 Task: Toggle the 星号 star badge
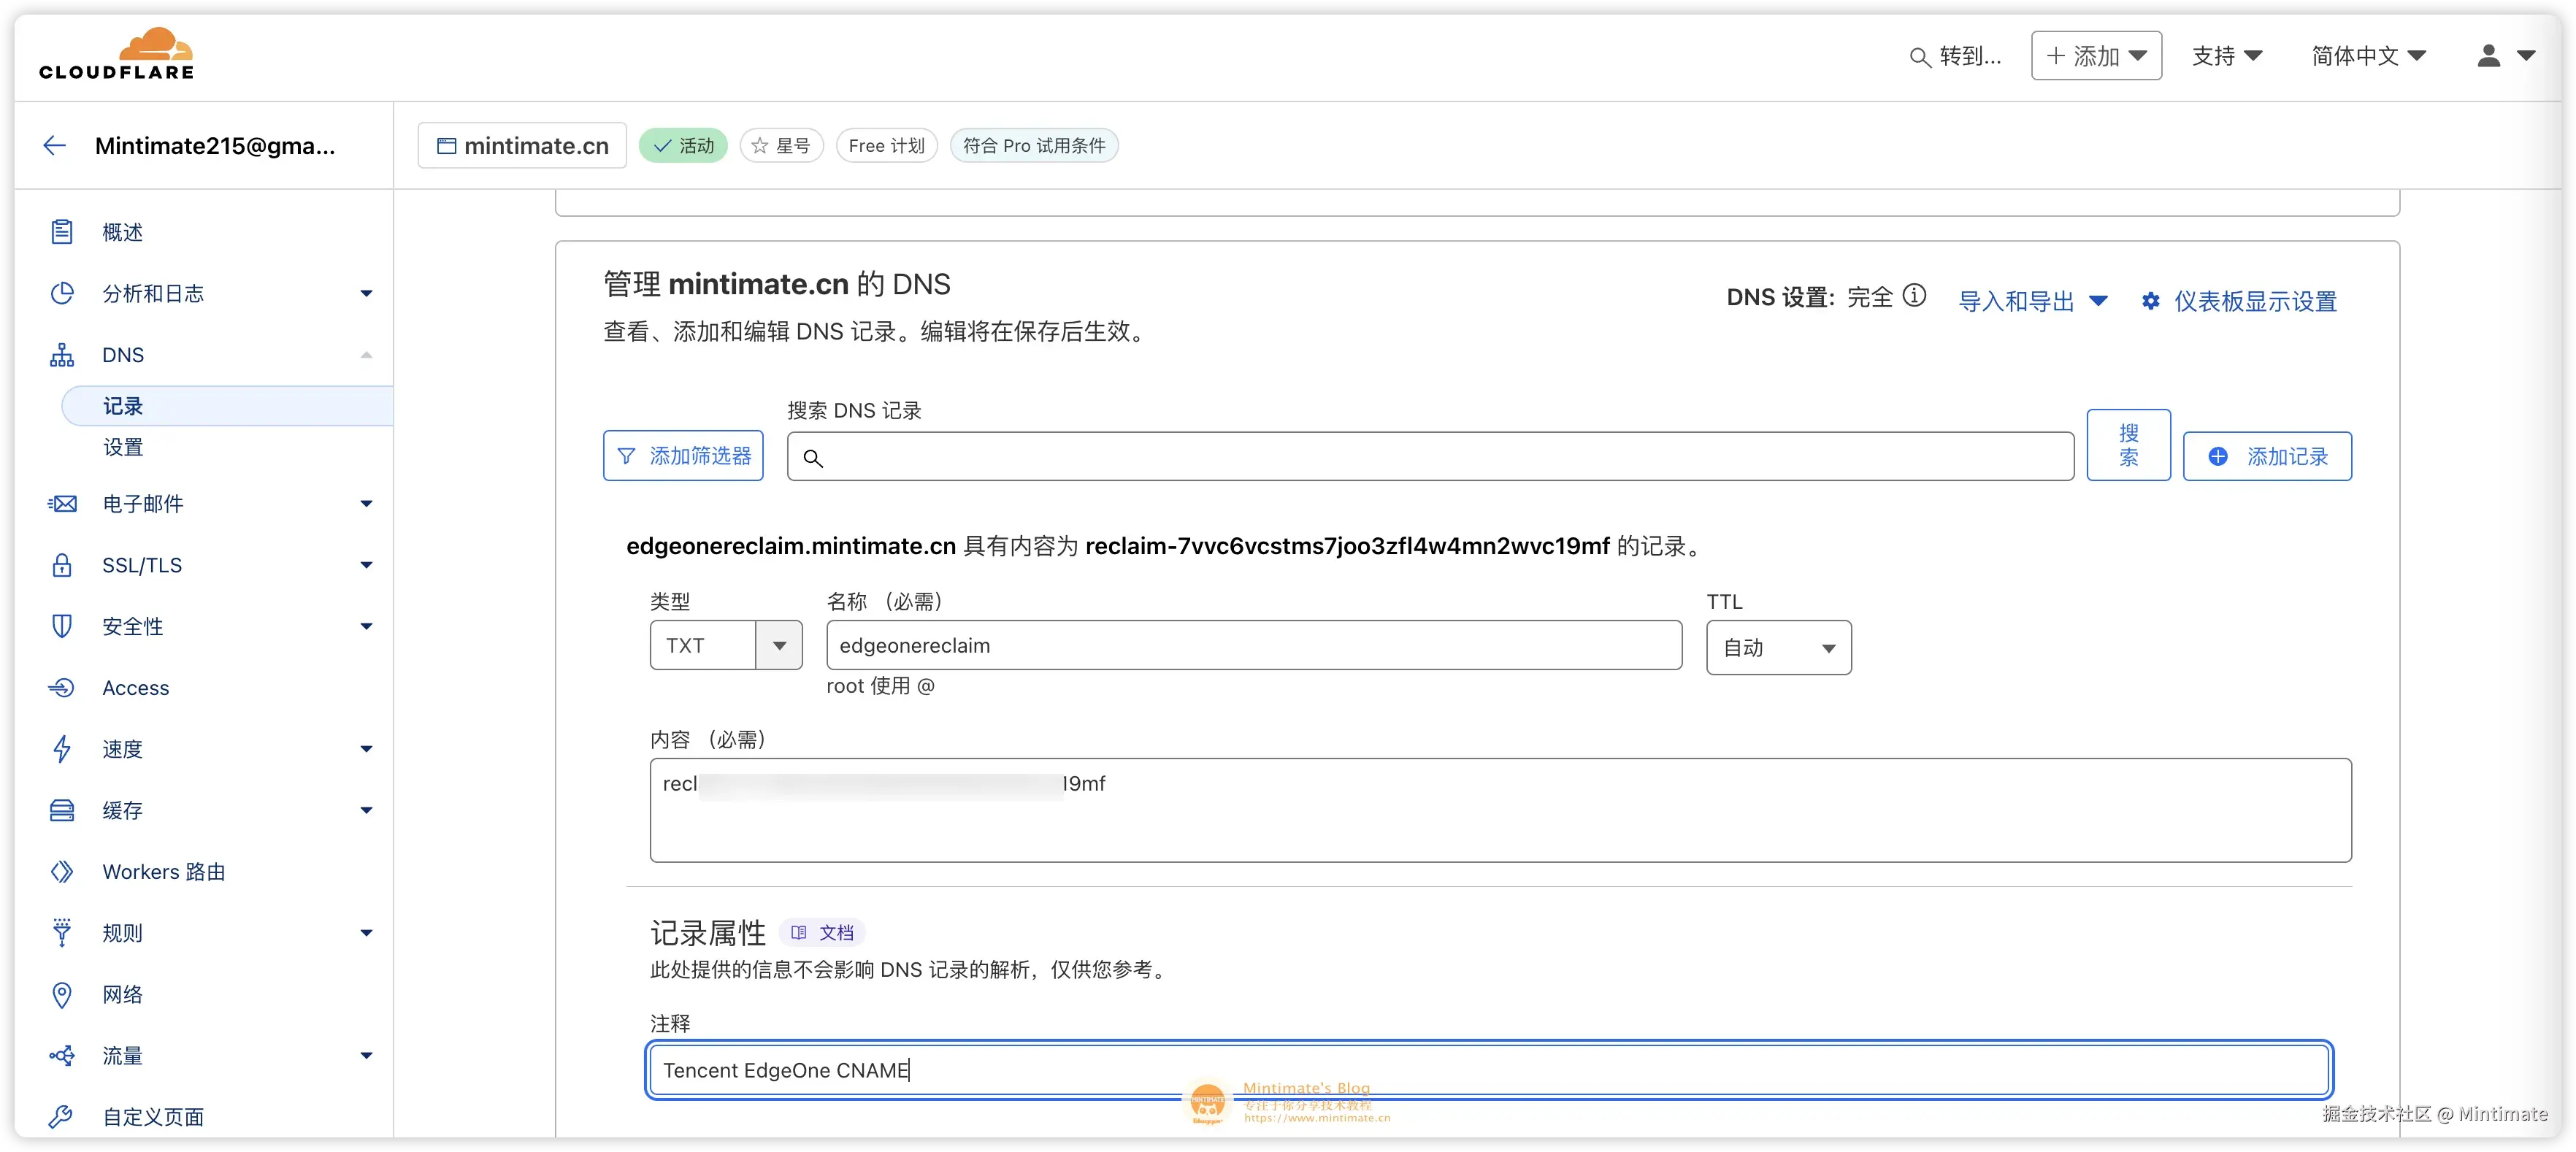(x=781, y=146)
